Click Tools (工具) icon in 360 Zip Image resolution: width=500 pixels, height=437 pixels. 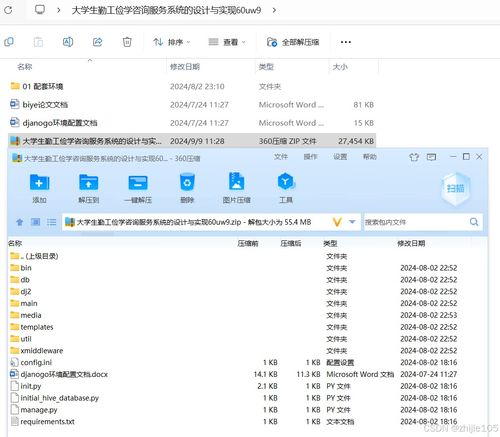pos(286,188)
